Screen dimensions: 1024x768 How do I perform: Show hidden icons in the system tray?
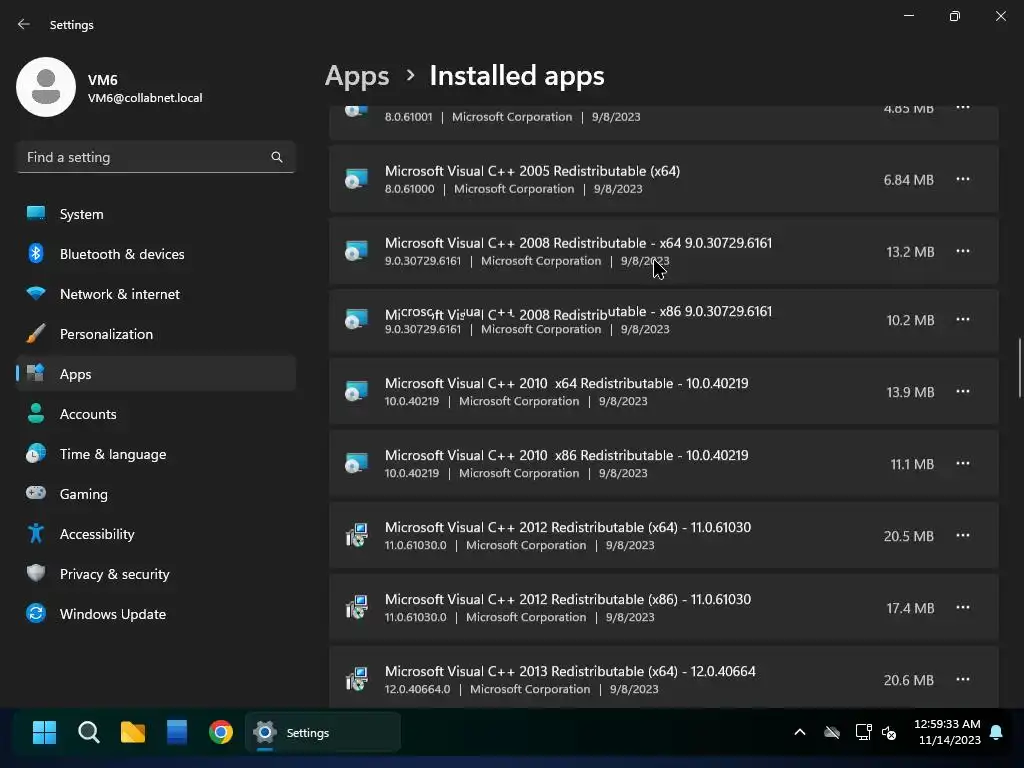click(x=800, y=733)
